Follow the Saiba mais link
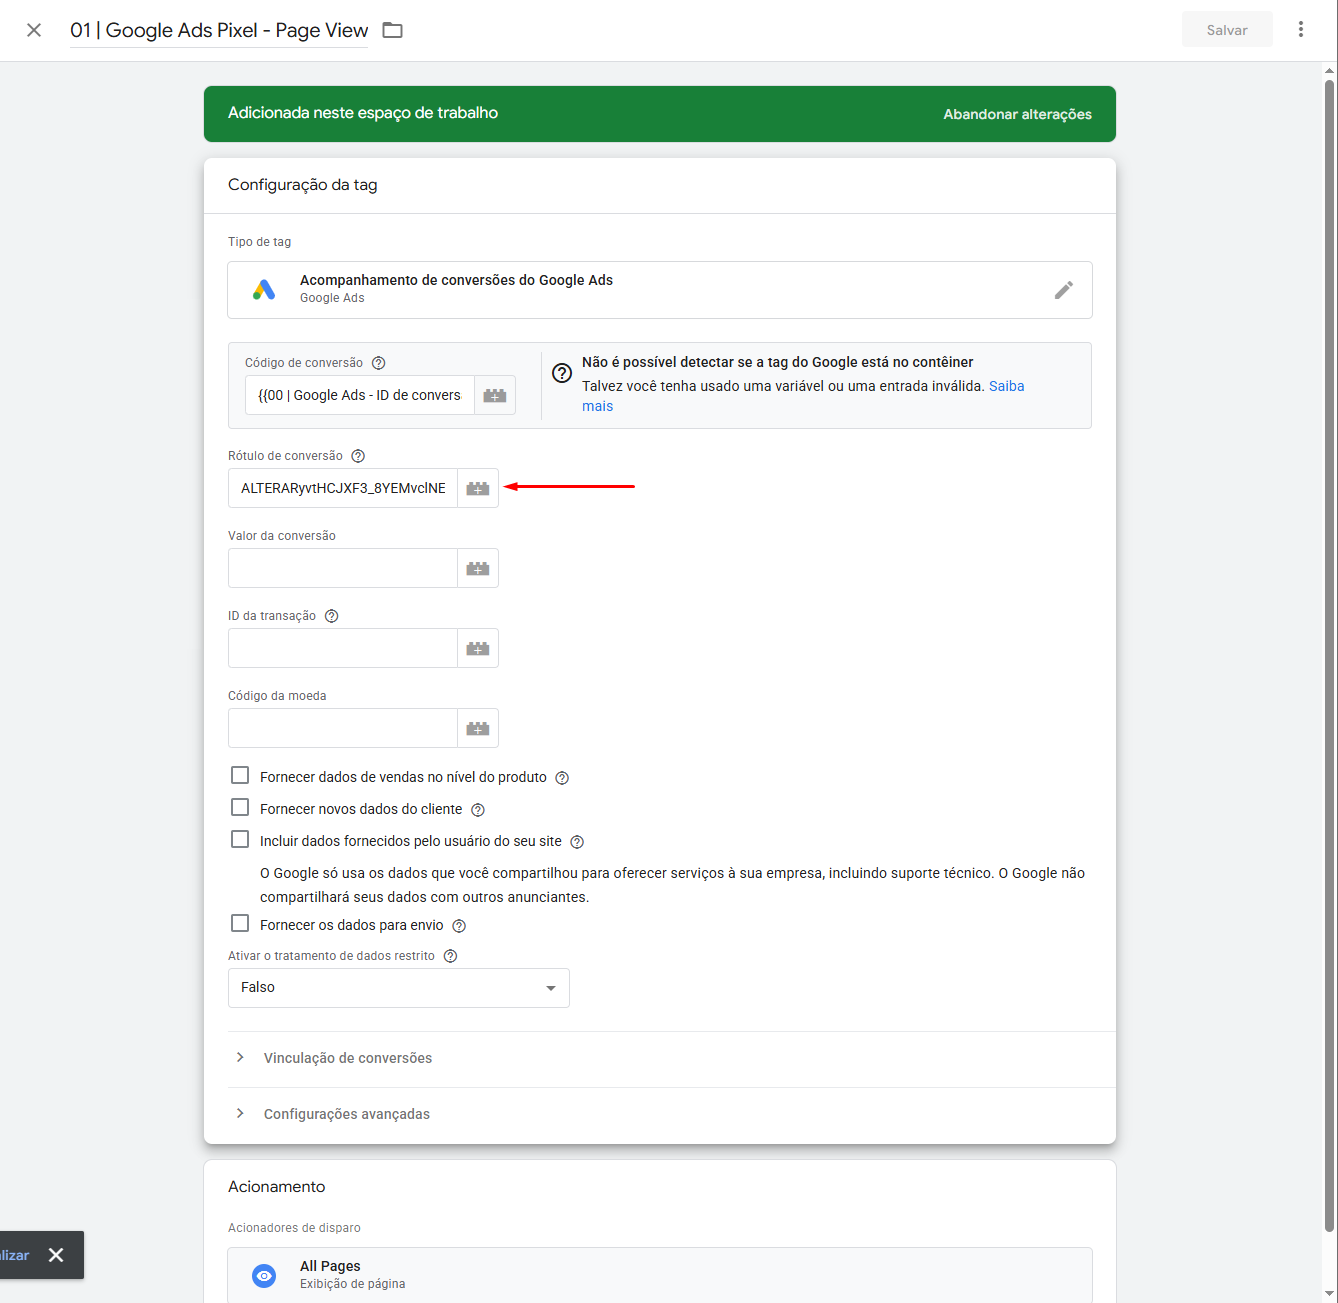The width and height of the screenshot is (1338, 1303). 1006,386
